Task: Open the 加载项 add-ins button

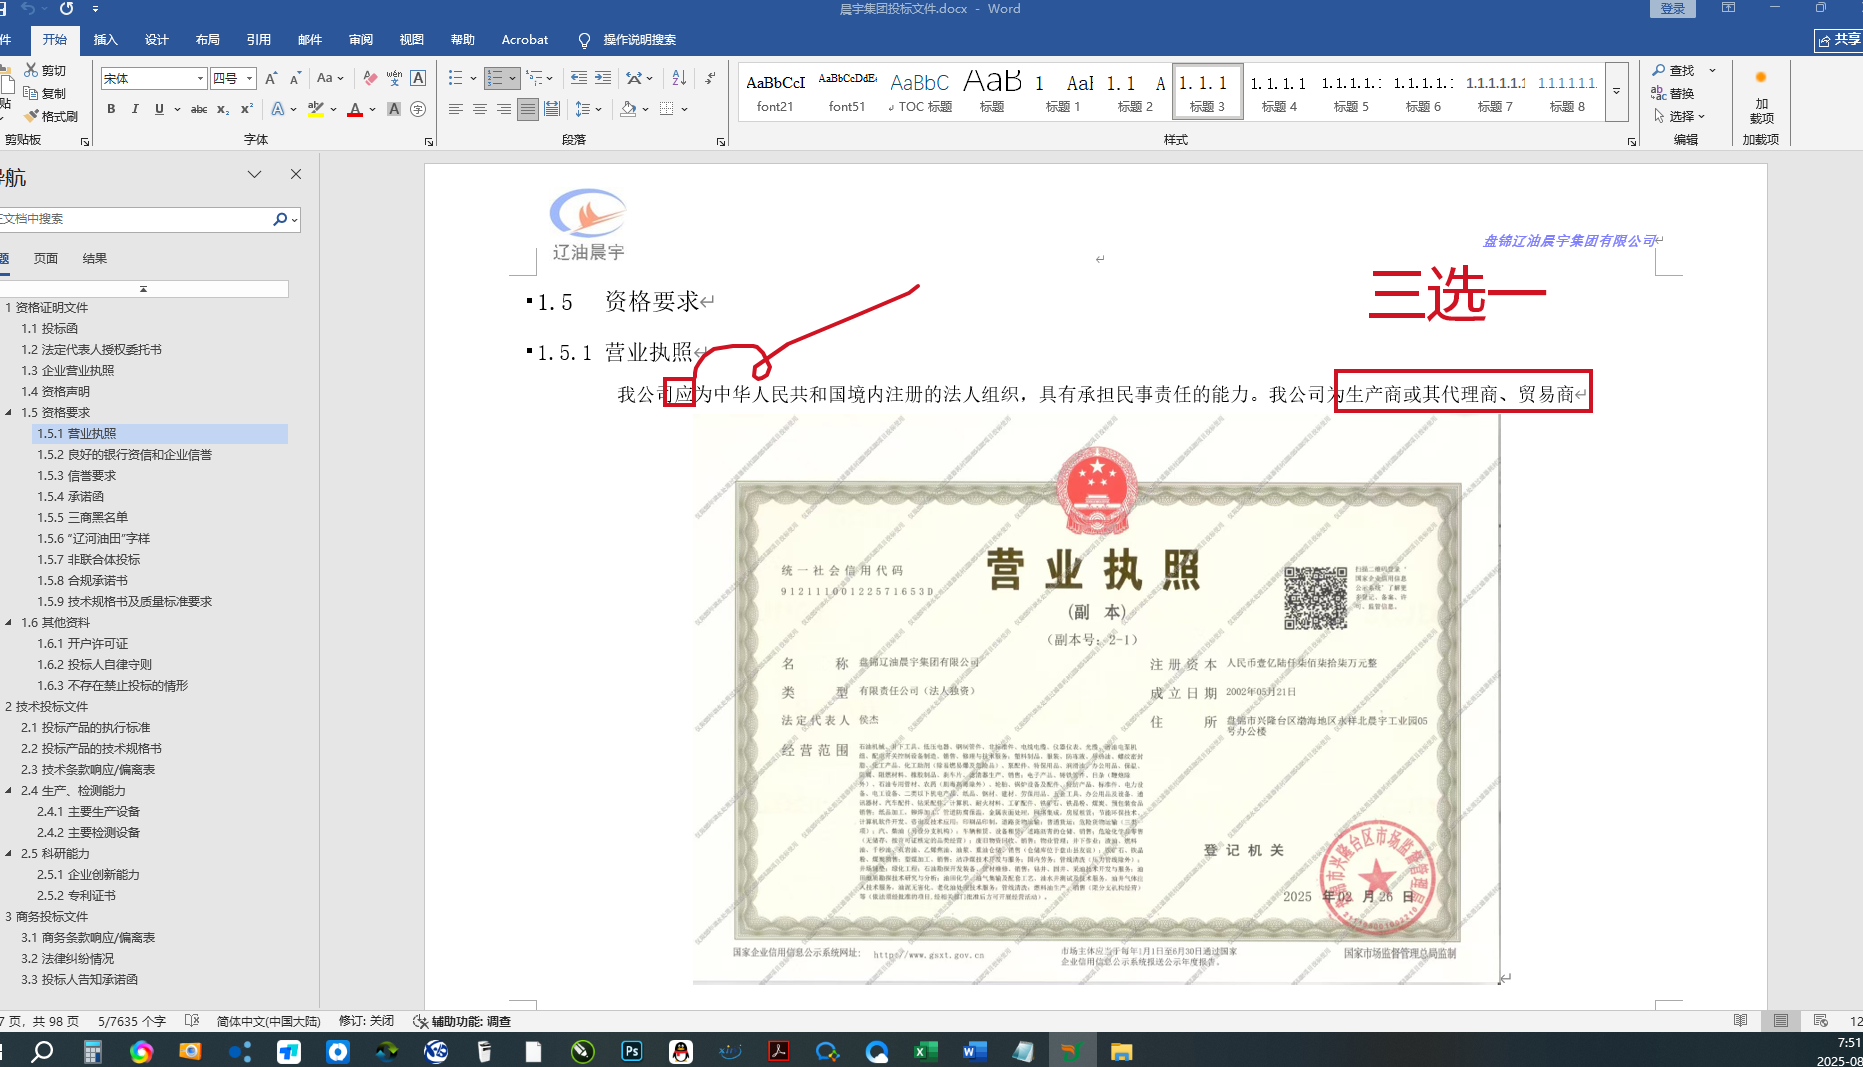Action: pos(1761,100)
